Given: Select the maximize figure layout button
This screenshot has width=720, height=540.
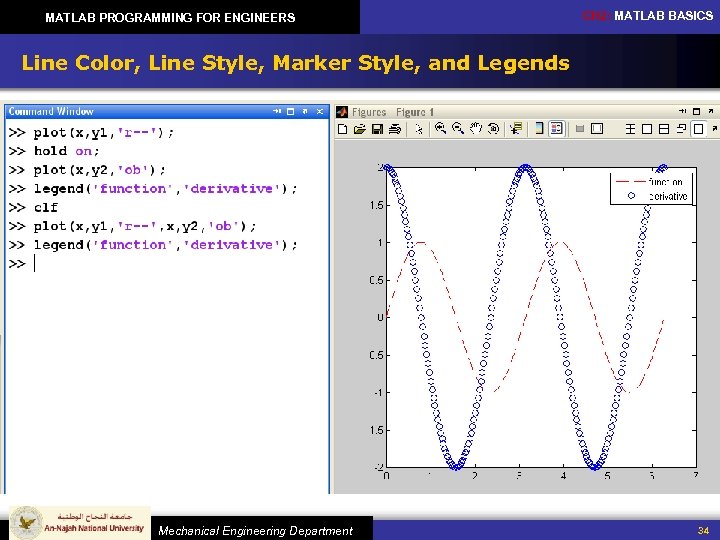Looking at the screenshot, I should click(x=698, y=129).
